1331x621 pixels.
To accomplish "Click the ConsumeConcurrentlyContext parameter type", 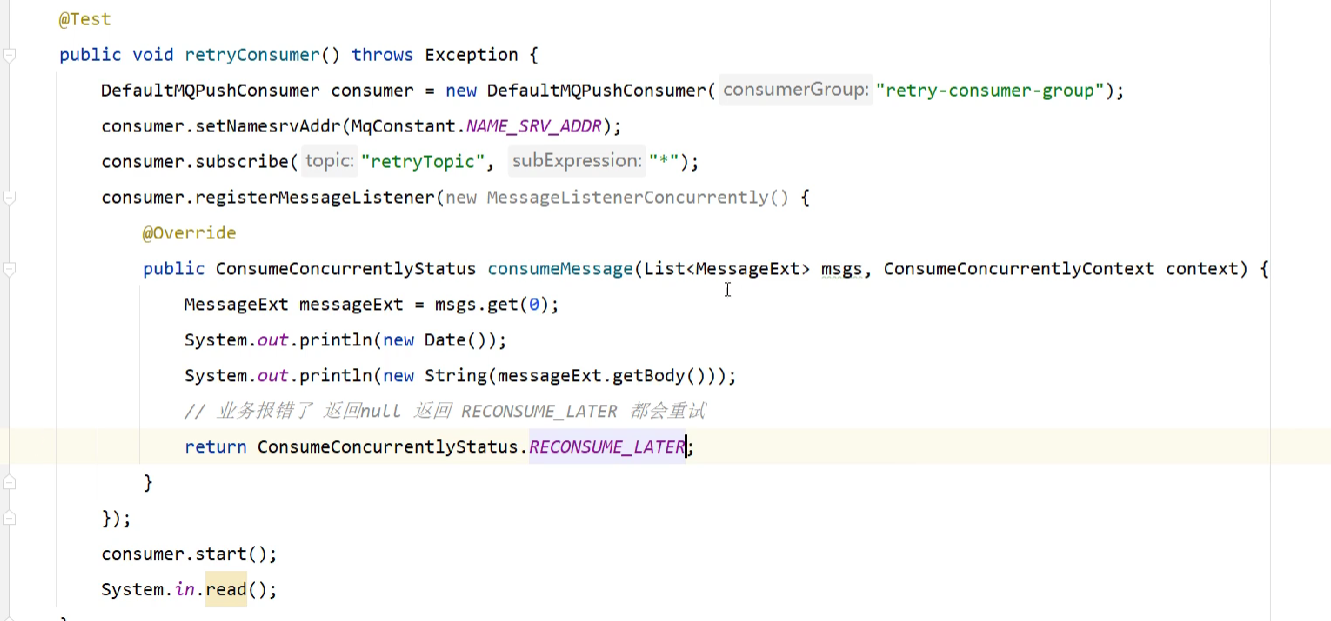I will [x=1019, y=269].
